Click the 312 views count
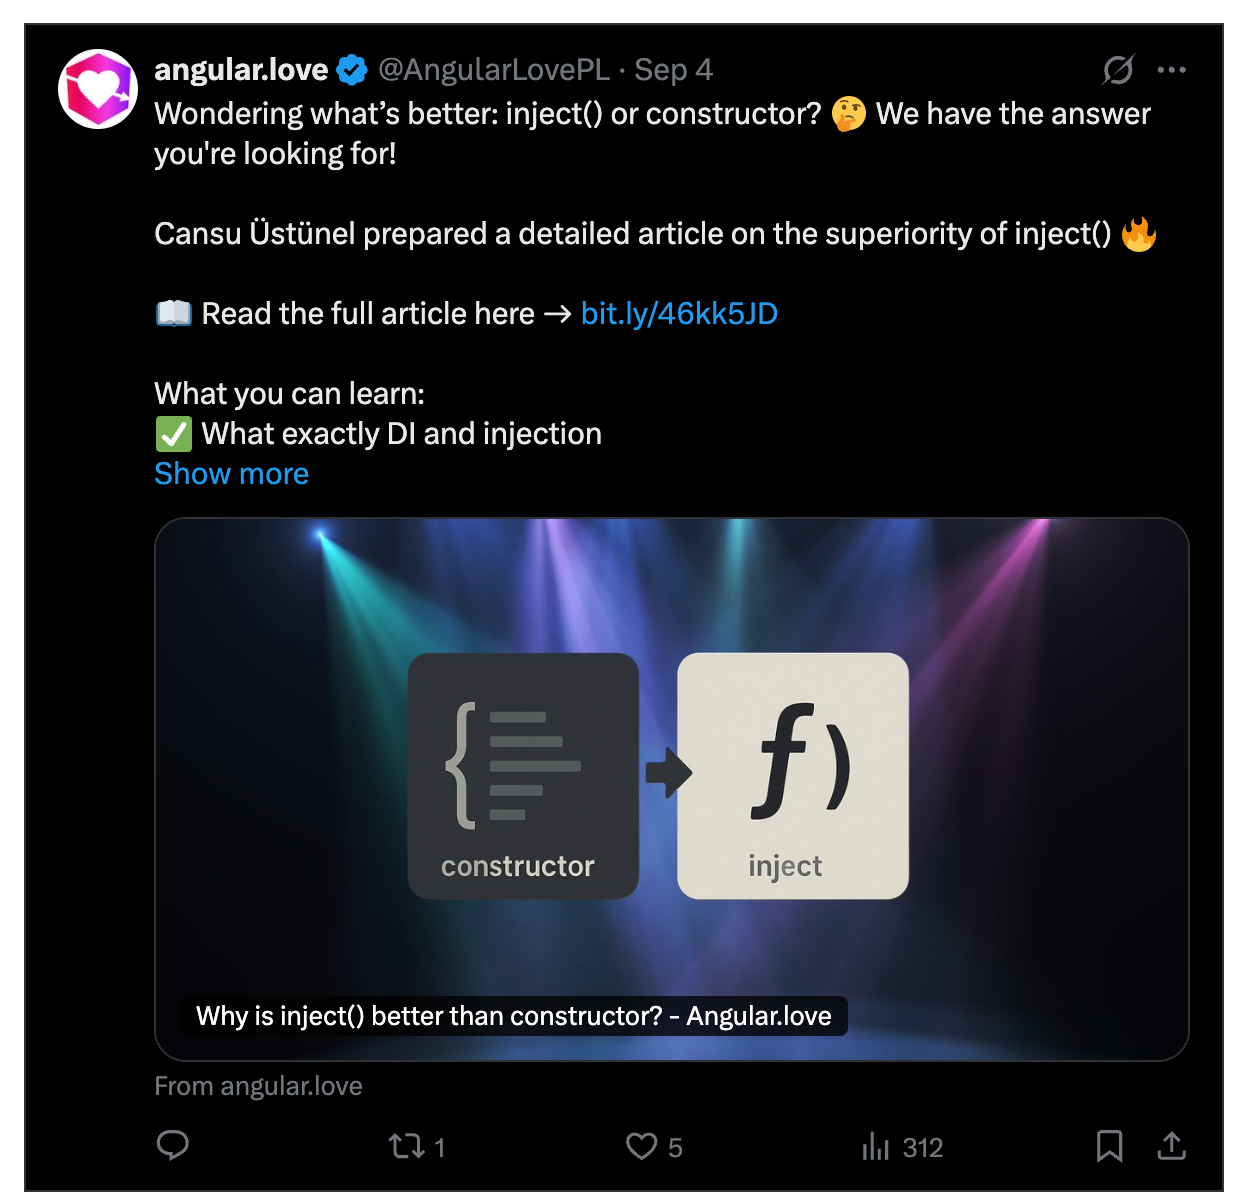Image resolution: width=1242 pixels, height=1200 pixels. tap(922, 1148)
